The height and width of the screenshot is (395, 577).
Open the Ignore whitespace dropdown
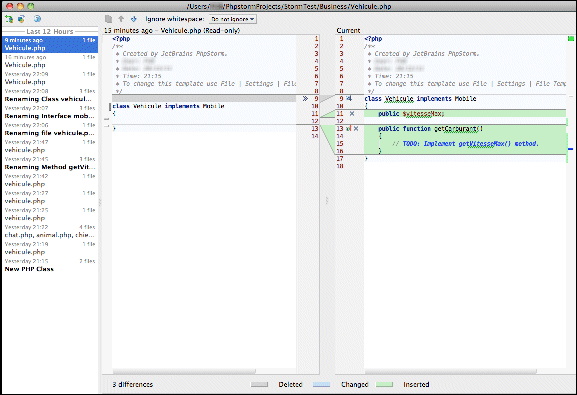233,19
